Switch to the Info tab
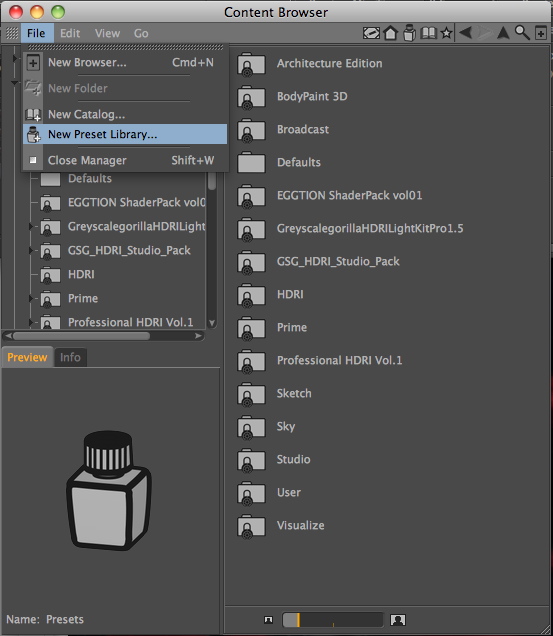Viewport: 553px width, 636px height. coord(70,357)
